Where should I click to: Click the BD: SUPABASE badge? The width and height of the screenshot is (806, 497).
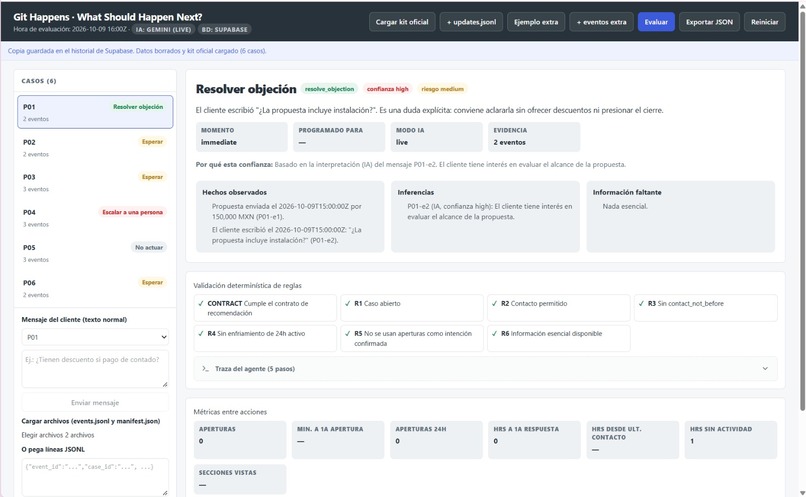tap(225, 29)
